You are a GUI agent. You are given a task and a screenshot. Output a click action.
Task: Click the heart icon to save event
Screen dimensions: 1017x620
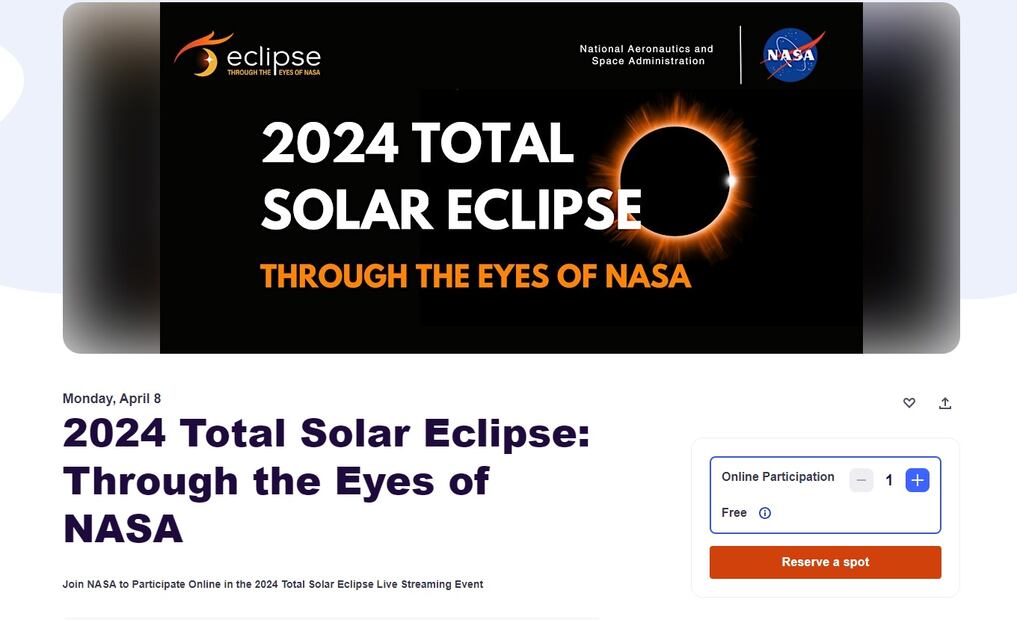pos(909,403)
